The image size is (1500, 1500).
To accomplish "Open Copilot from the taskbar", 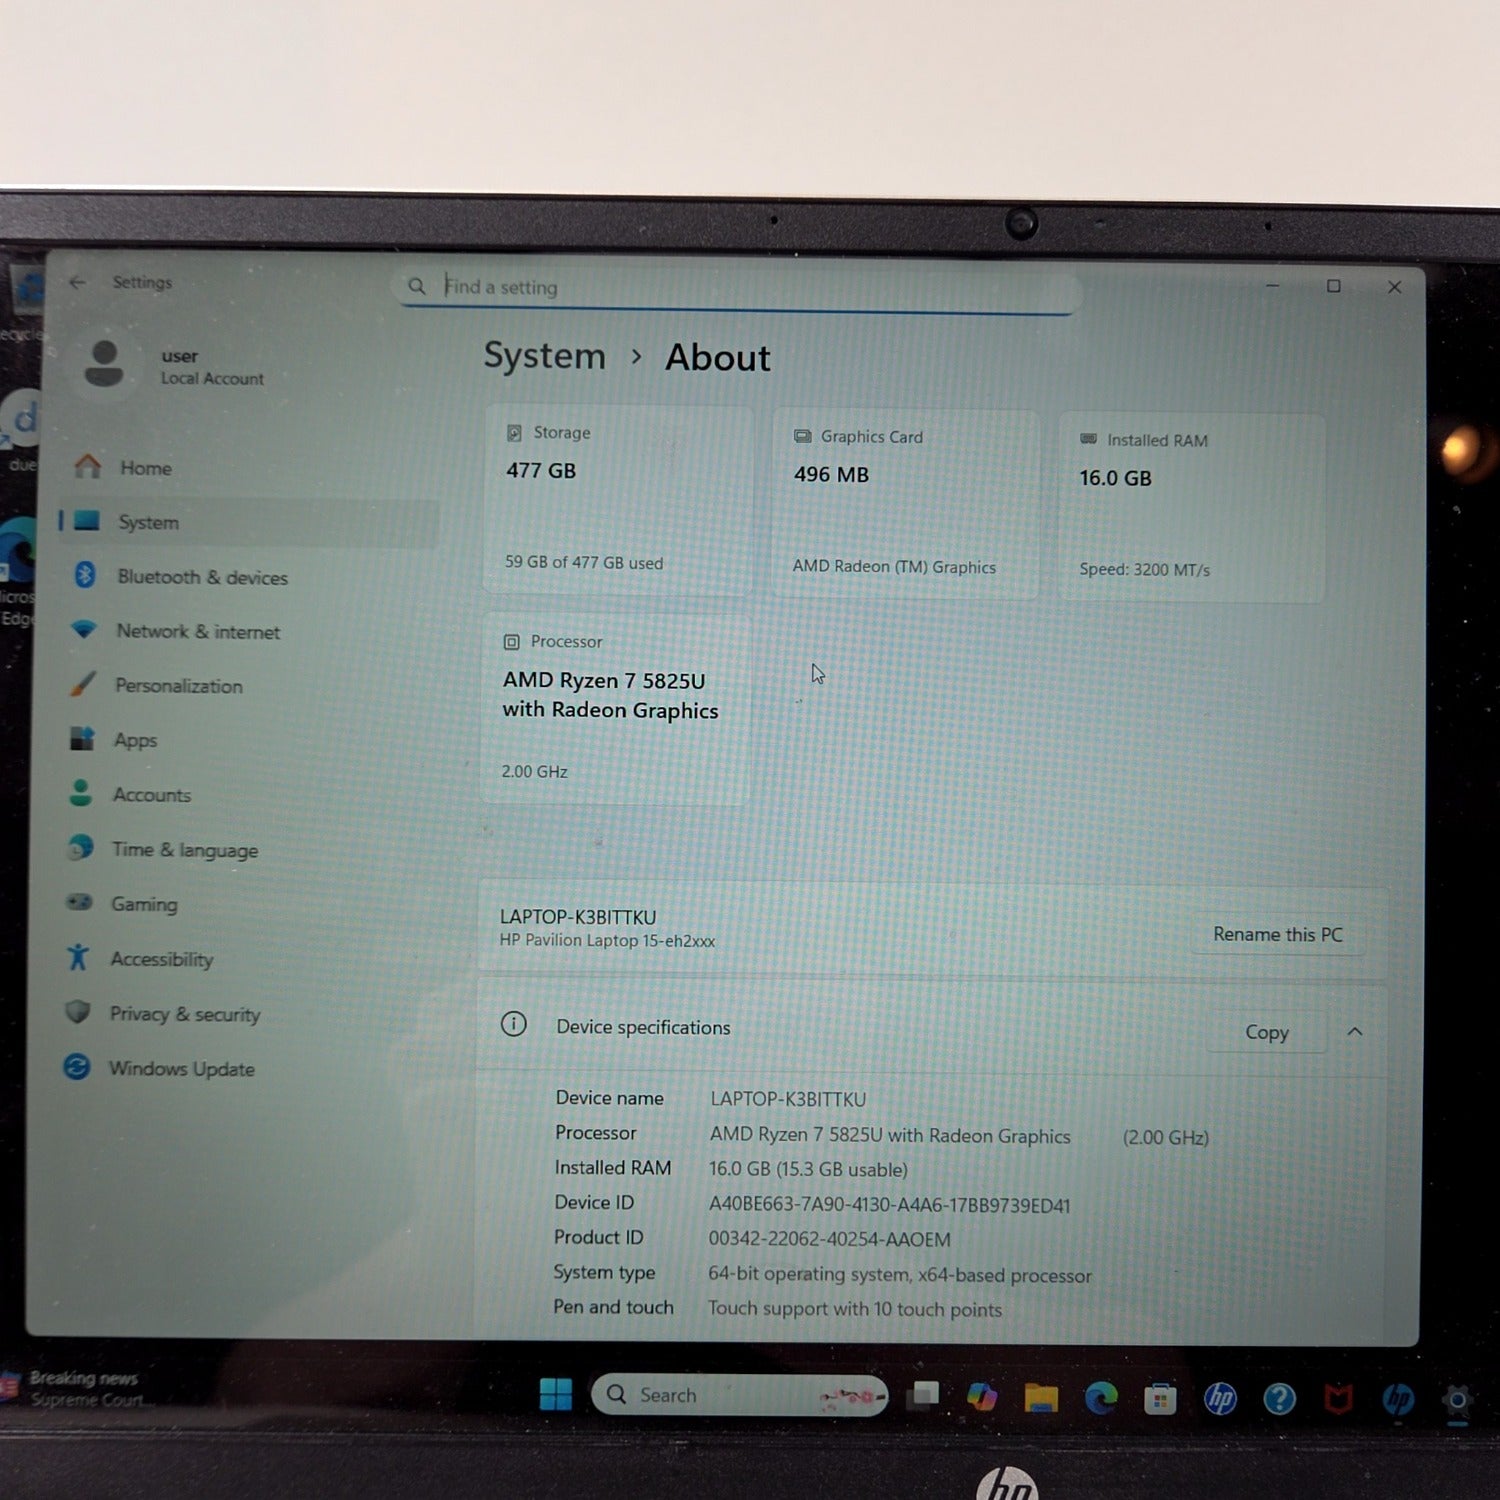I will pos(981,1396).
